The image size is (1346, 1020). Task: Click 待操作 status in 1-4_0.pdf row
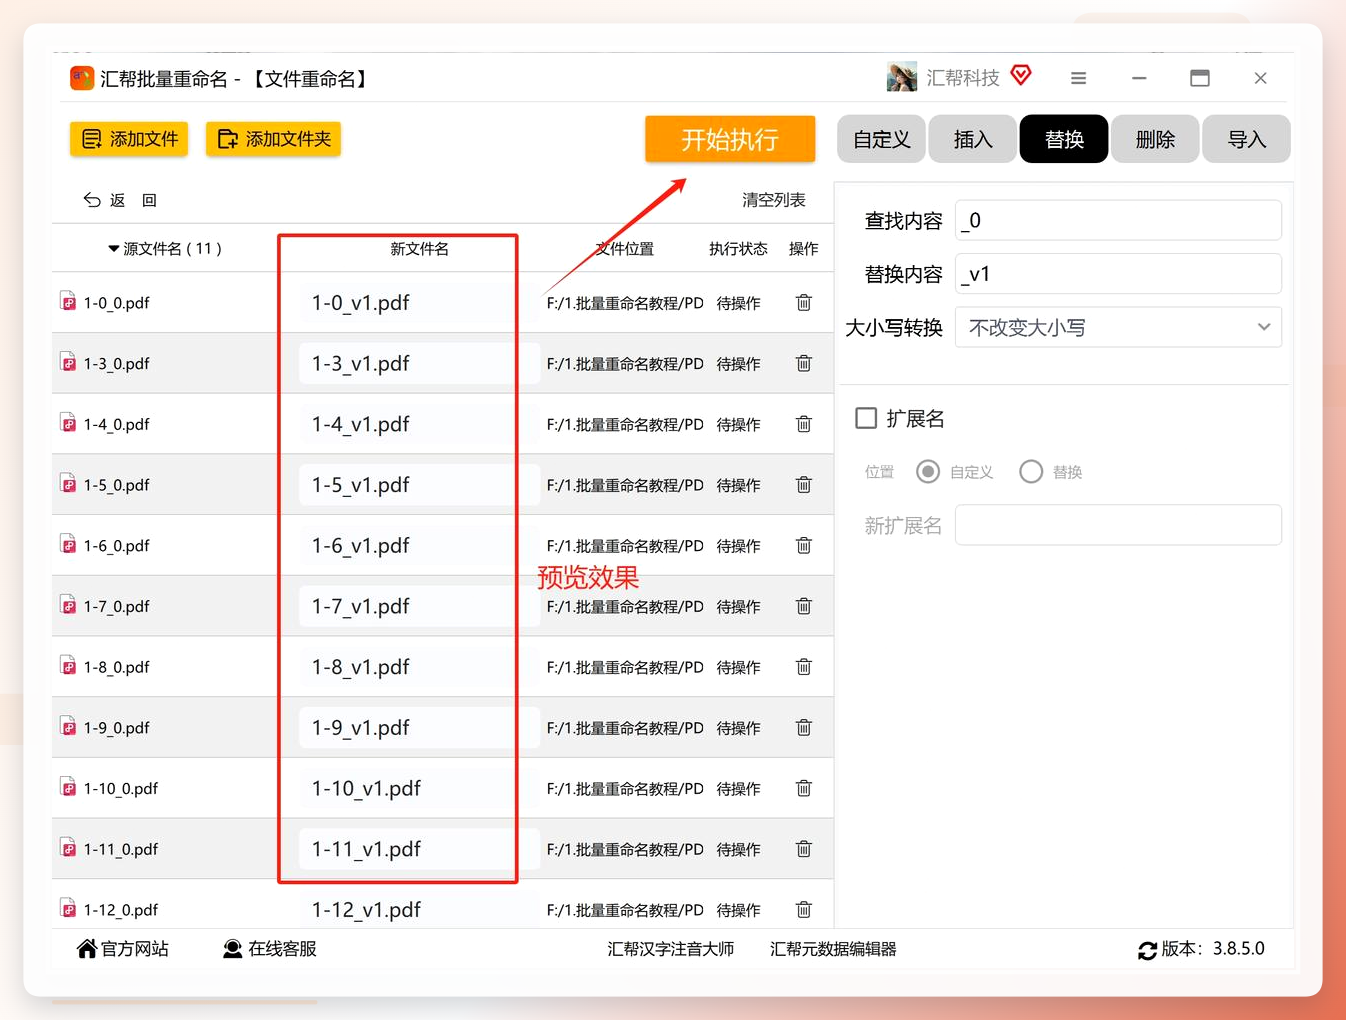pyautogui.click(x=738, y=425)
